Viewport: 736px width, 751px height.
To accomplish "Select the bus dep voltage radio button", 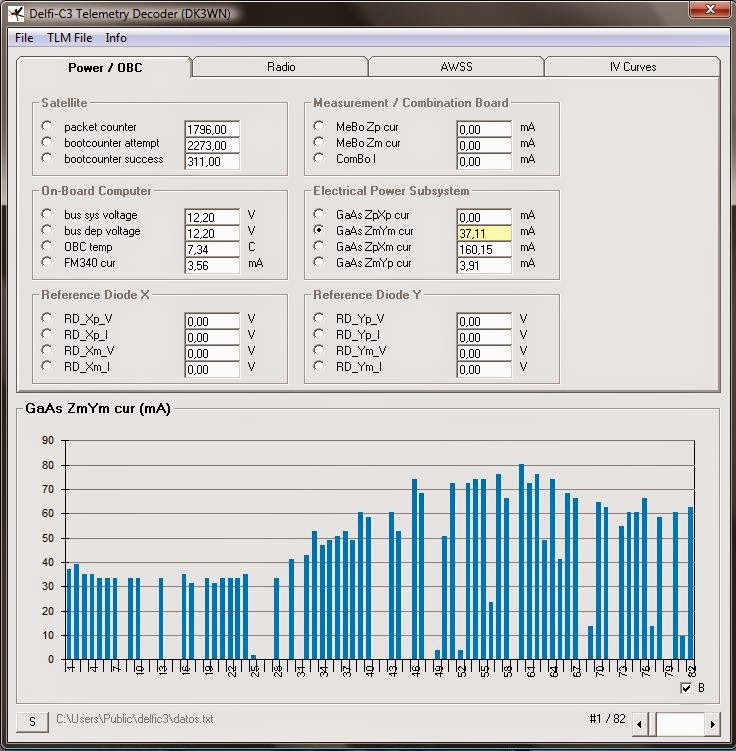I will pyautogui.click(x=47, y=230).
